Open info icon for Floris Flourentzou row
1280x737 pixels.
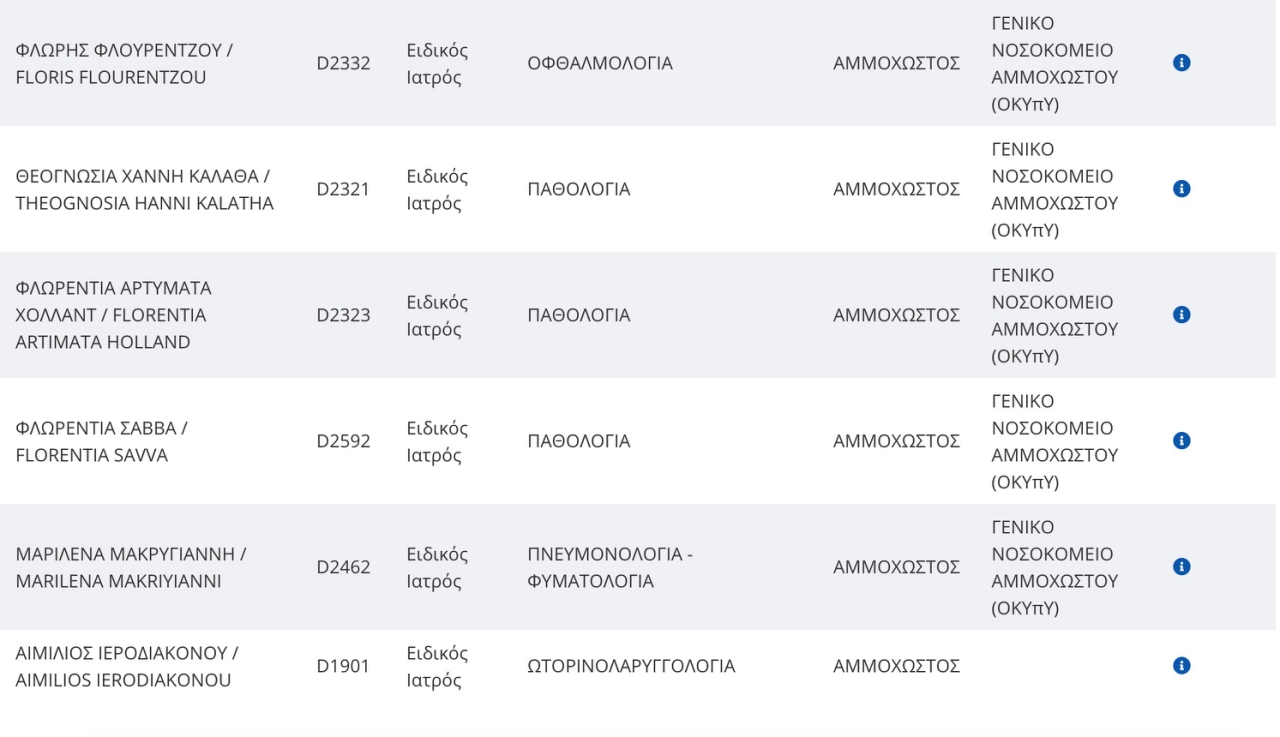(1181, 63)
